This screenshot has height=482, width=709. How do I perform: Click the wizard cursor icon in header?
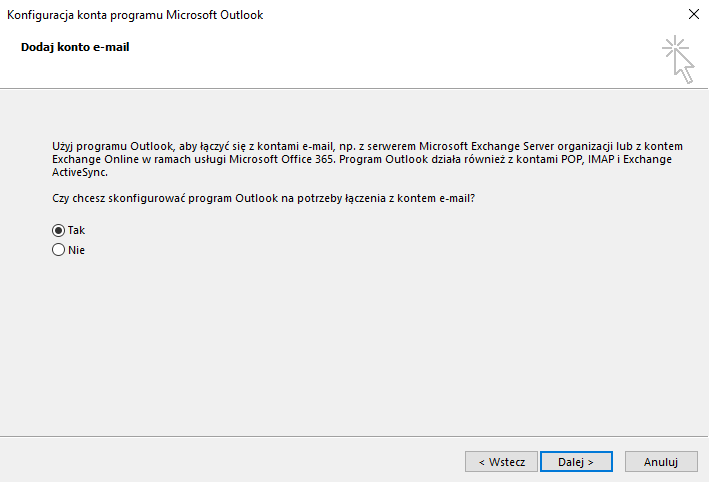(x=678, y=59)
